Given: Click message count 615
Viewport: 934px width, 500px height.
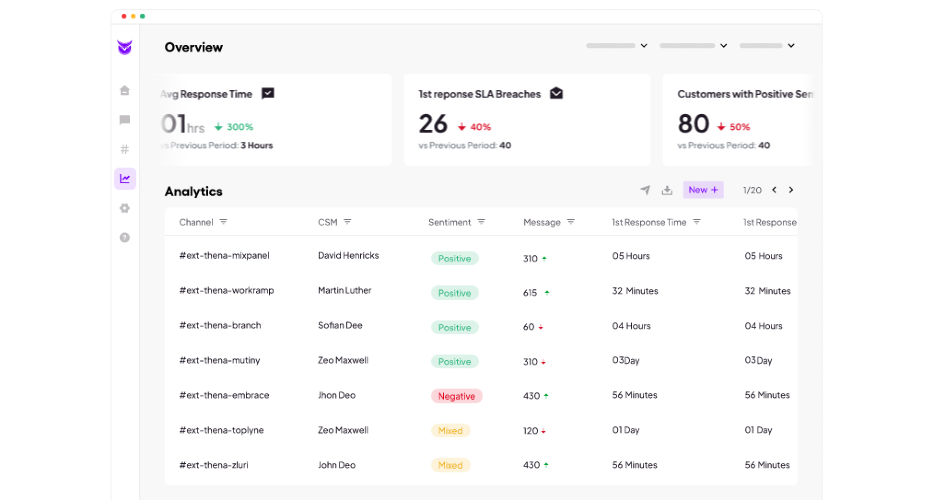Looking at the screenshot, I should coord(530,293).
